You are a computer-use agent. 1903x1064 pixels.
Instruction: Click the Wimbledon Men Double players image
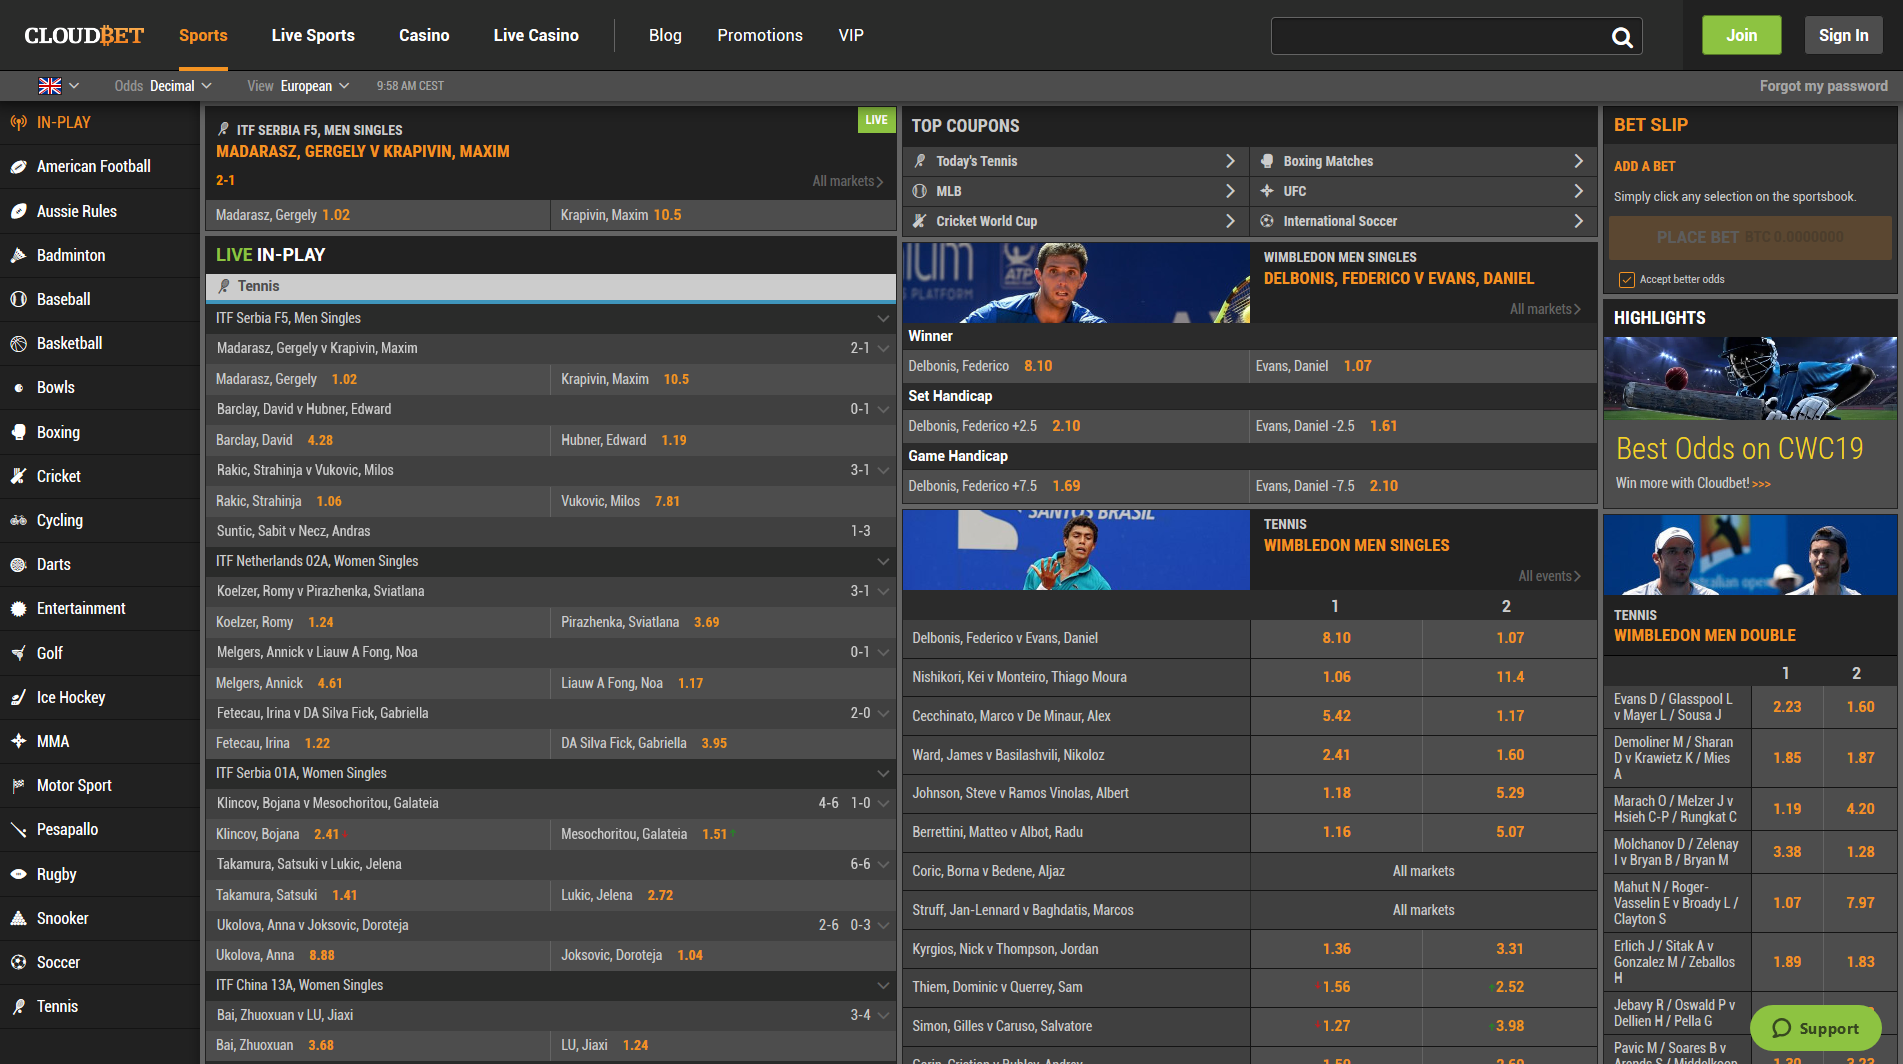1750,555
